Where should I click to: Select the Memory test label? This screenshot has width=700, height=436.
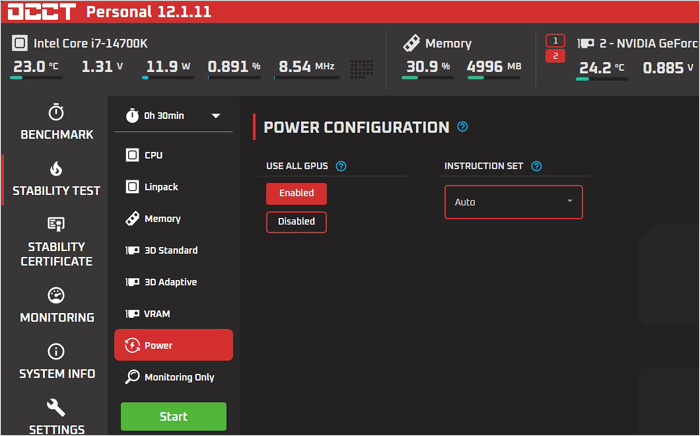(162, 219)
